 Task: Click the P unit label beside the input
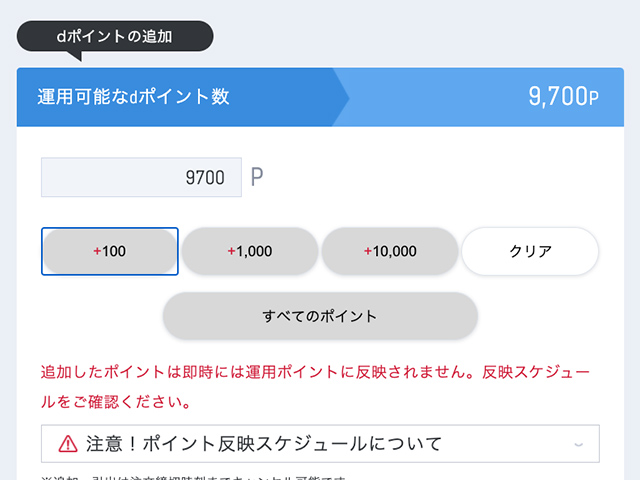257,178
